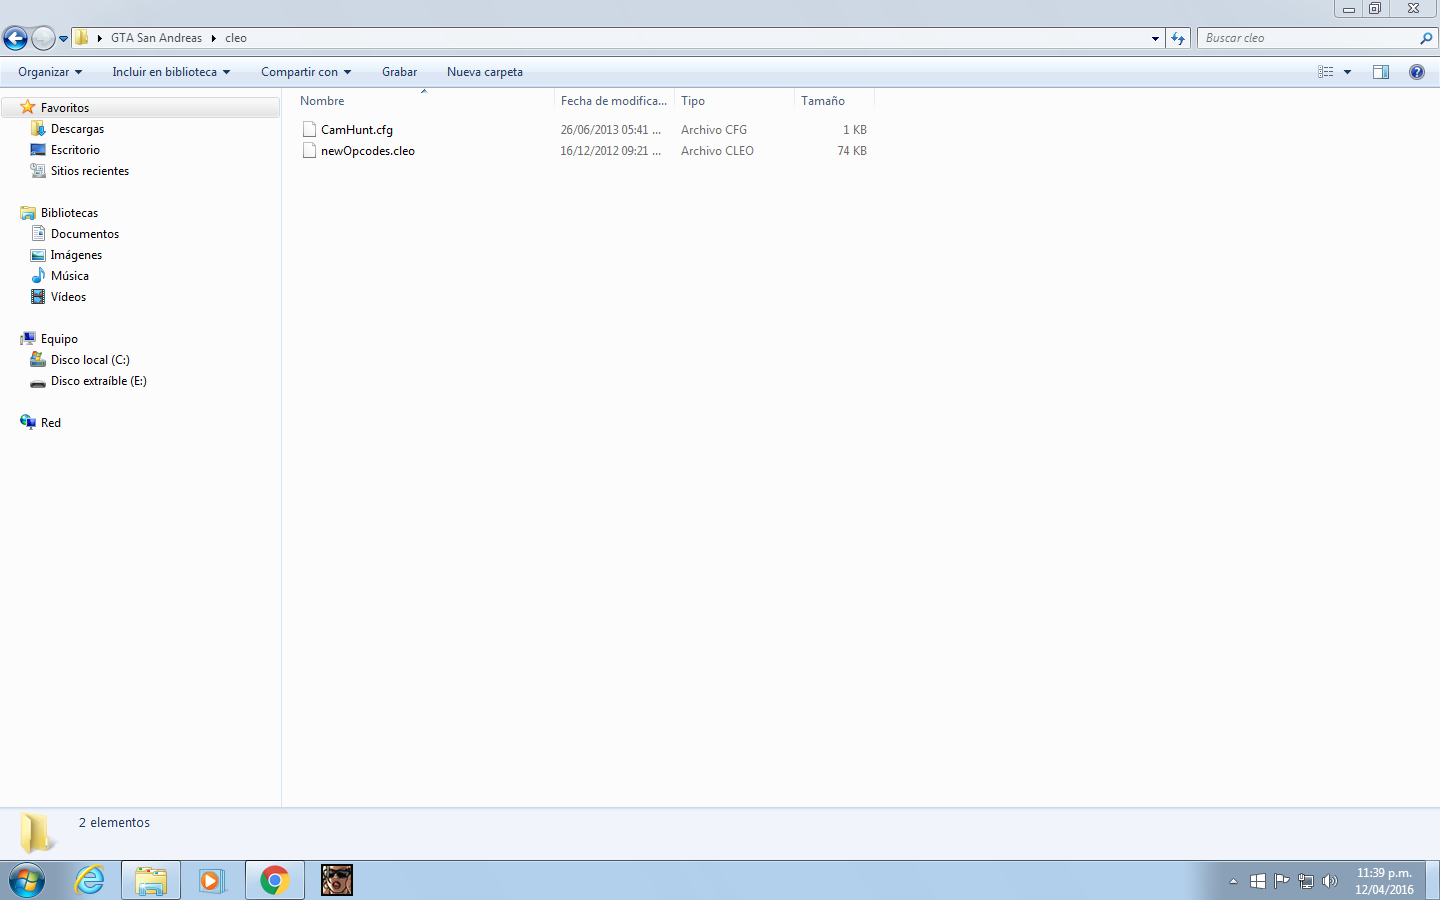This screenshot has height=900, width=1440.
Task: Click the CamHunt.cfg file icon
Action: click(x=309, y=130)
